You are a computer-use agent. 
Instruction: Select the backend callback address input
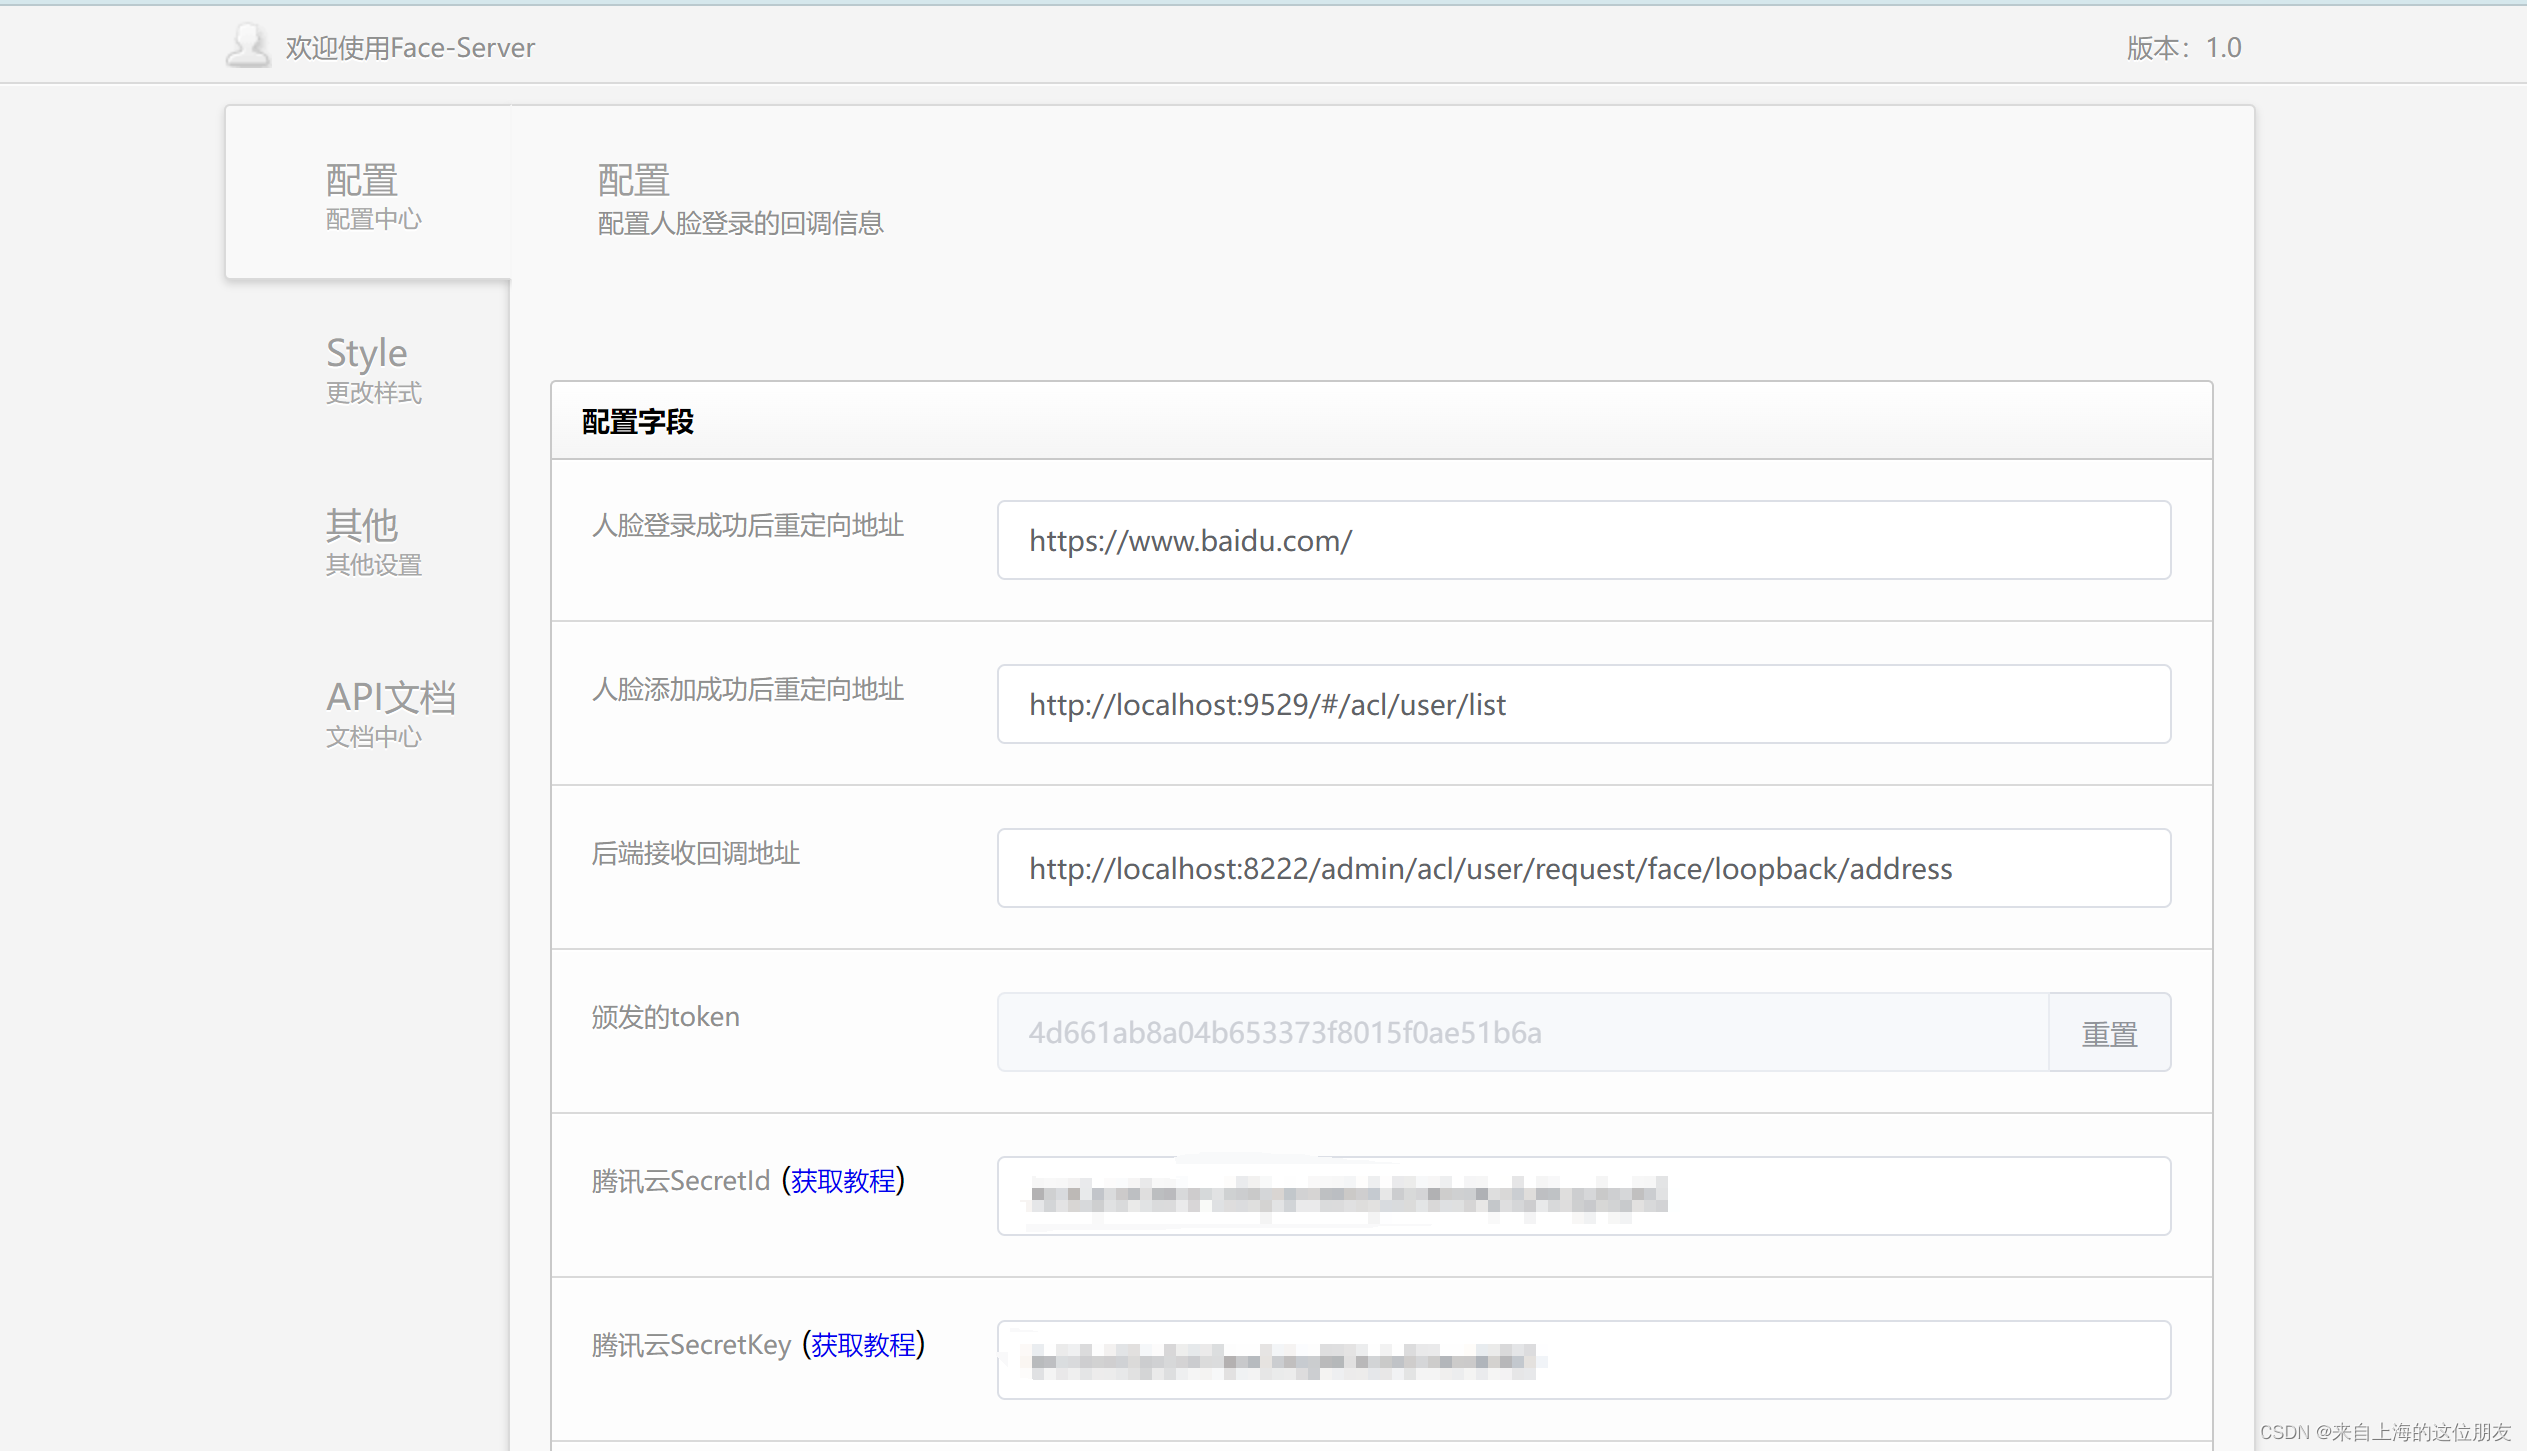pos(1582,869)
